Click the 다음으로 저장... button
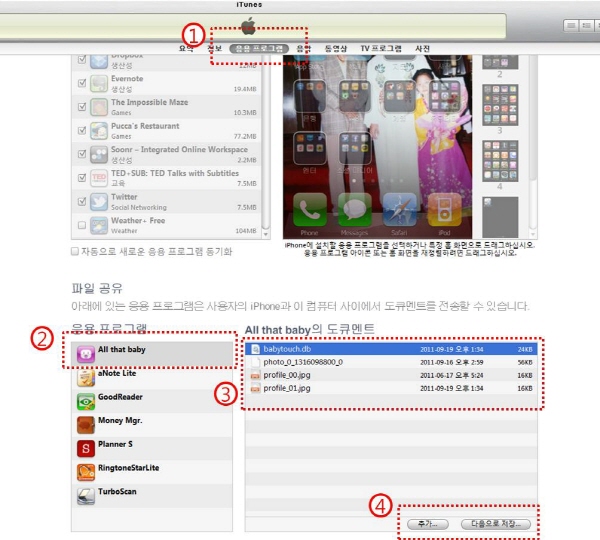Screen dimensions: 600x540 [x=496, y=524]
